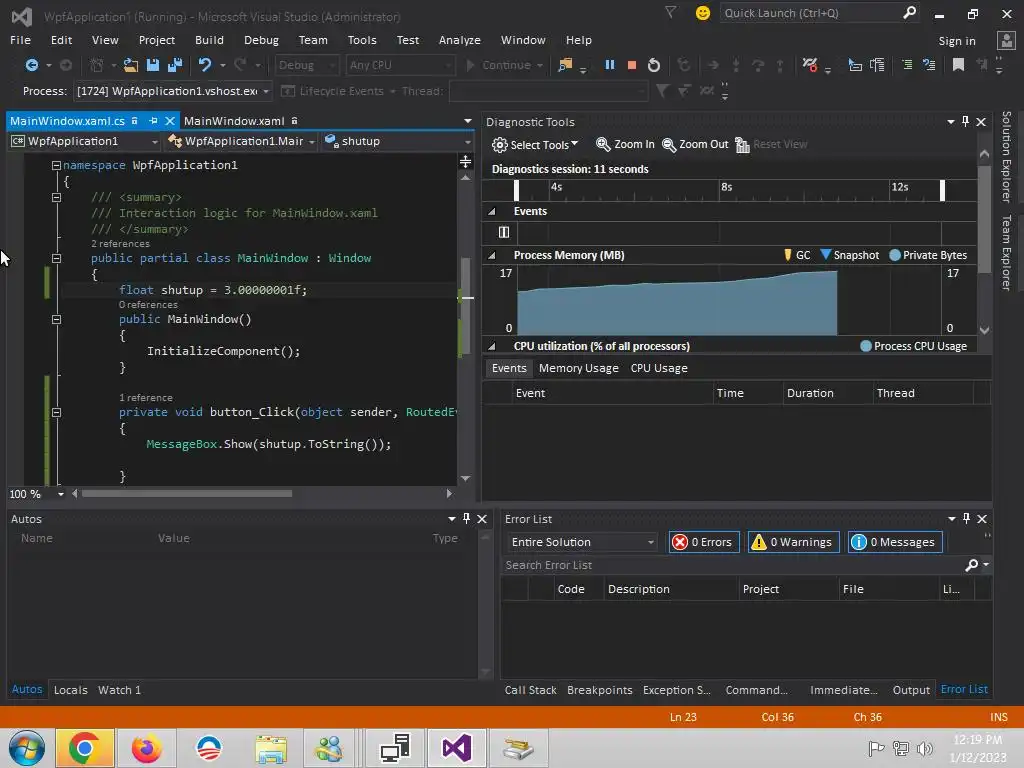1024x768 pixels.
Task: Open Select Tools gear dropdown
Action: (x=535, y=144)
